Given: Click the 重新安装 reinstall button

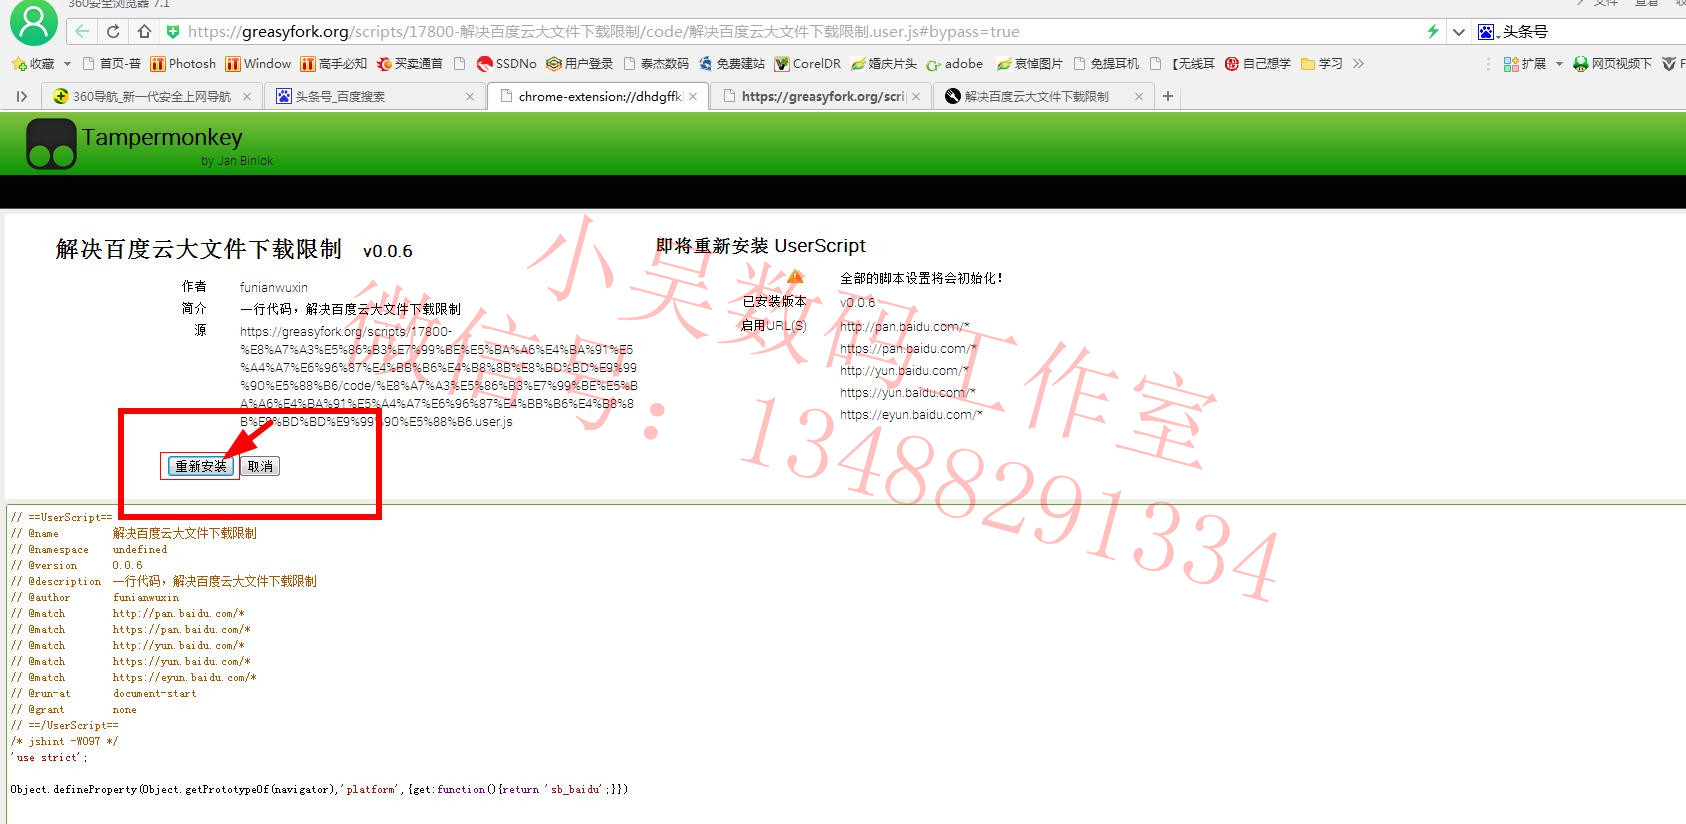Looking at the screenshot, I should point(201,466).
